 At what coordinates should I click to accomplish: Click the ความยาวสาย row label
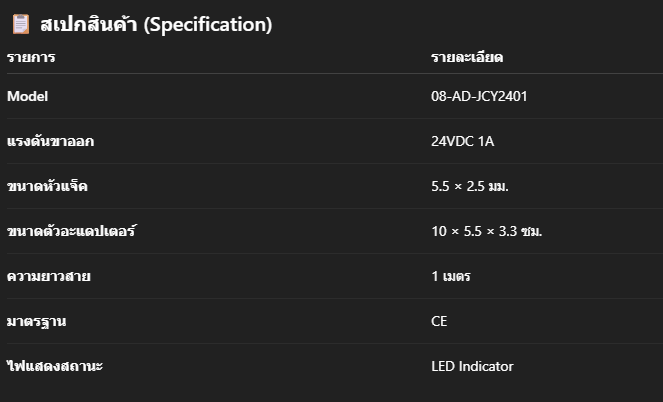pos(49,276)
